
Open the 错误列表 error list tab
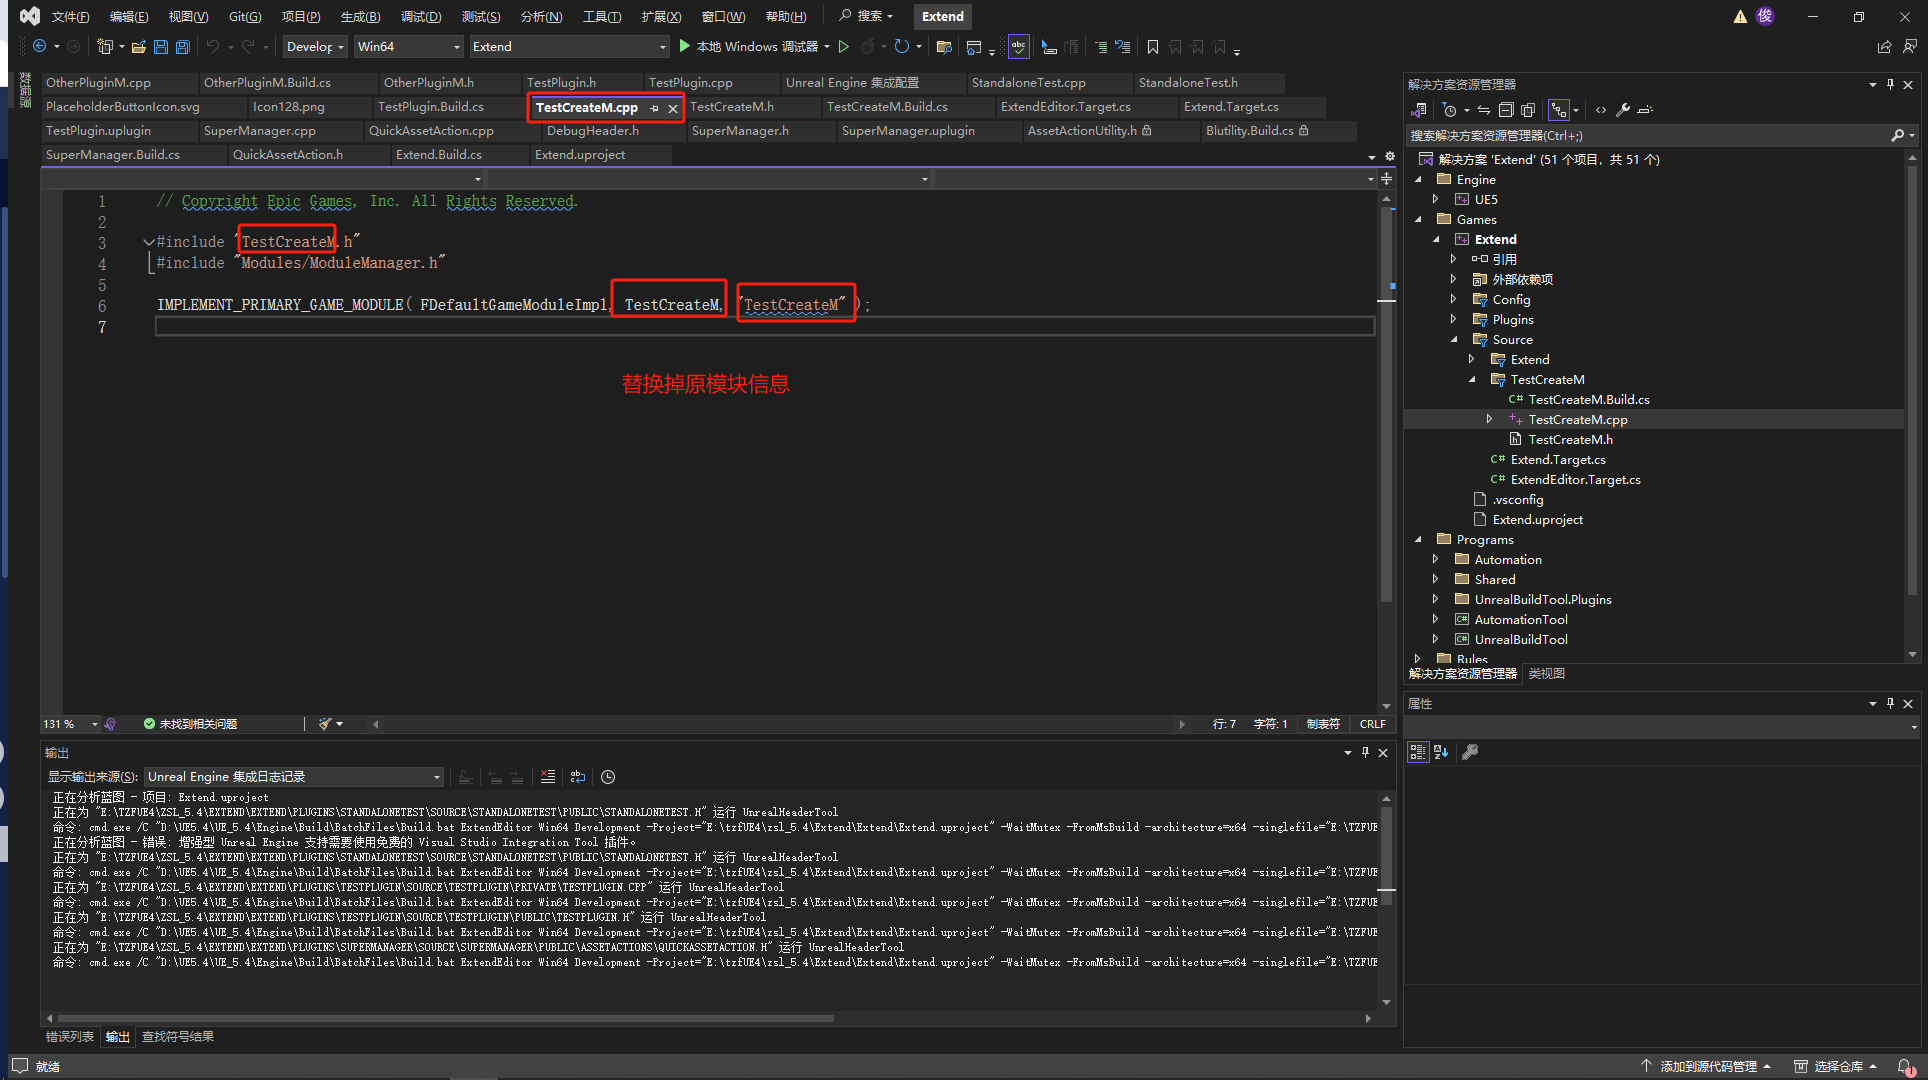70,1037
